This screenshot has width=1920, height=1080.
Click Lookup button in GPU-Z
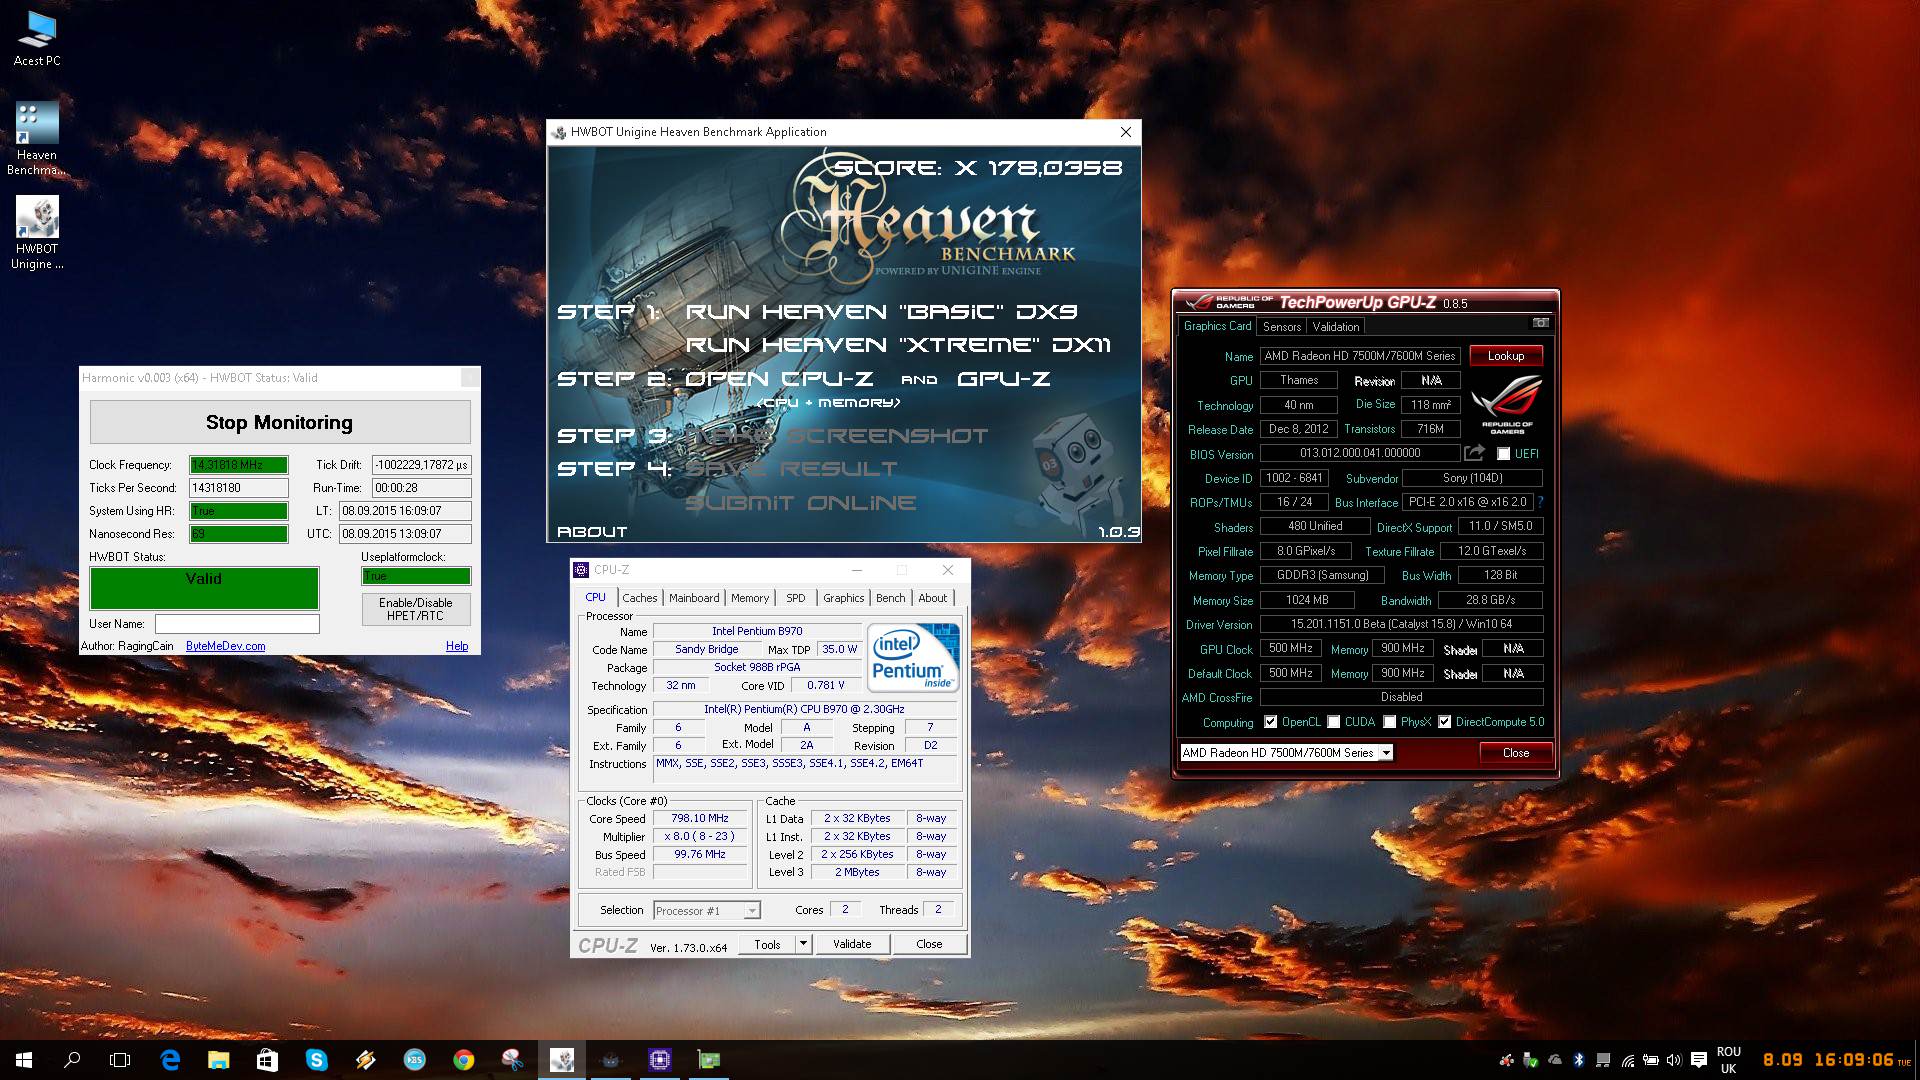pyautogui.click(x=1506, y=356)
